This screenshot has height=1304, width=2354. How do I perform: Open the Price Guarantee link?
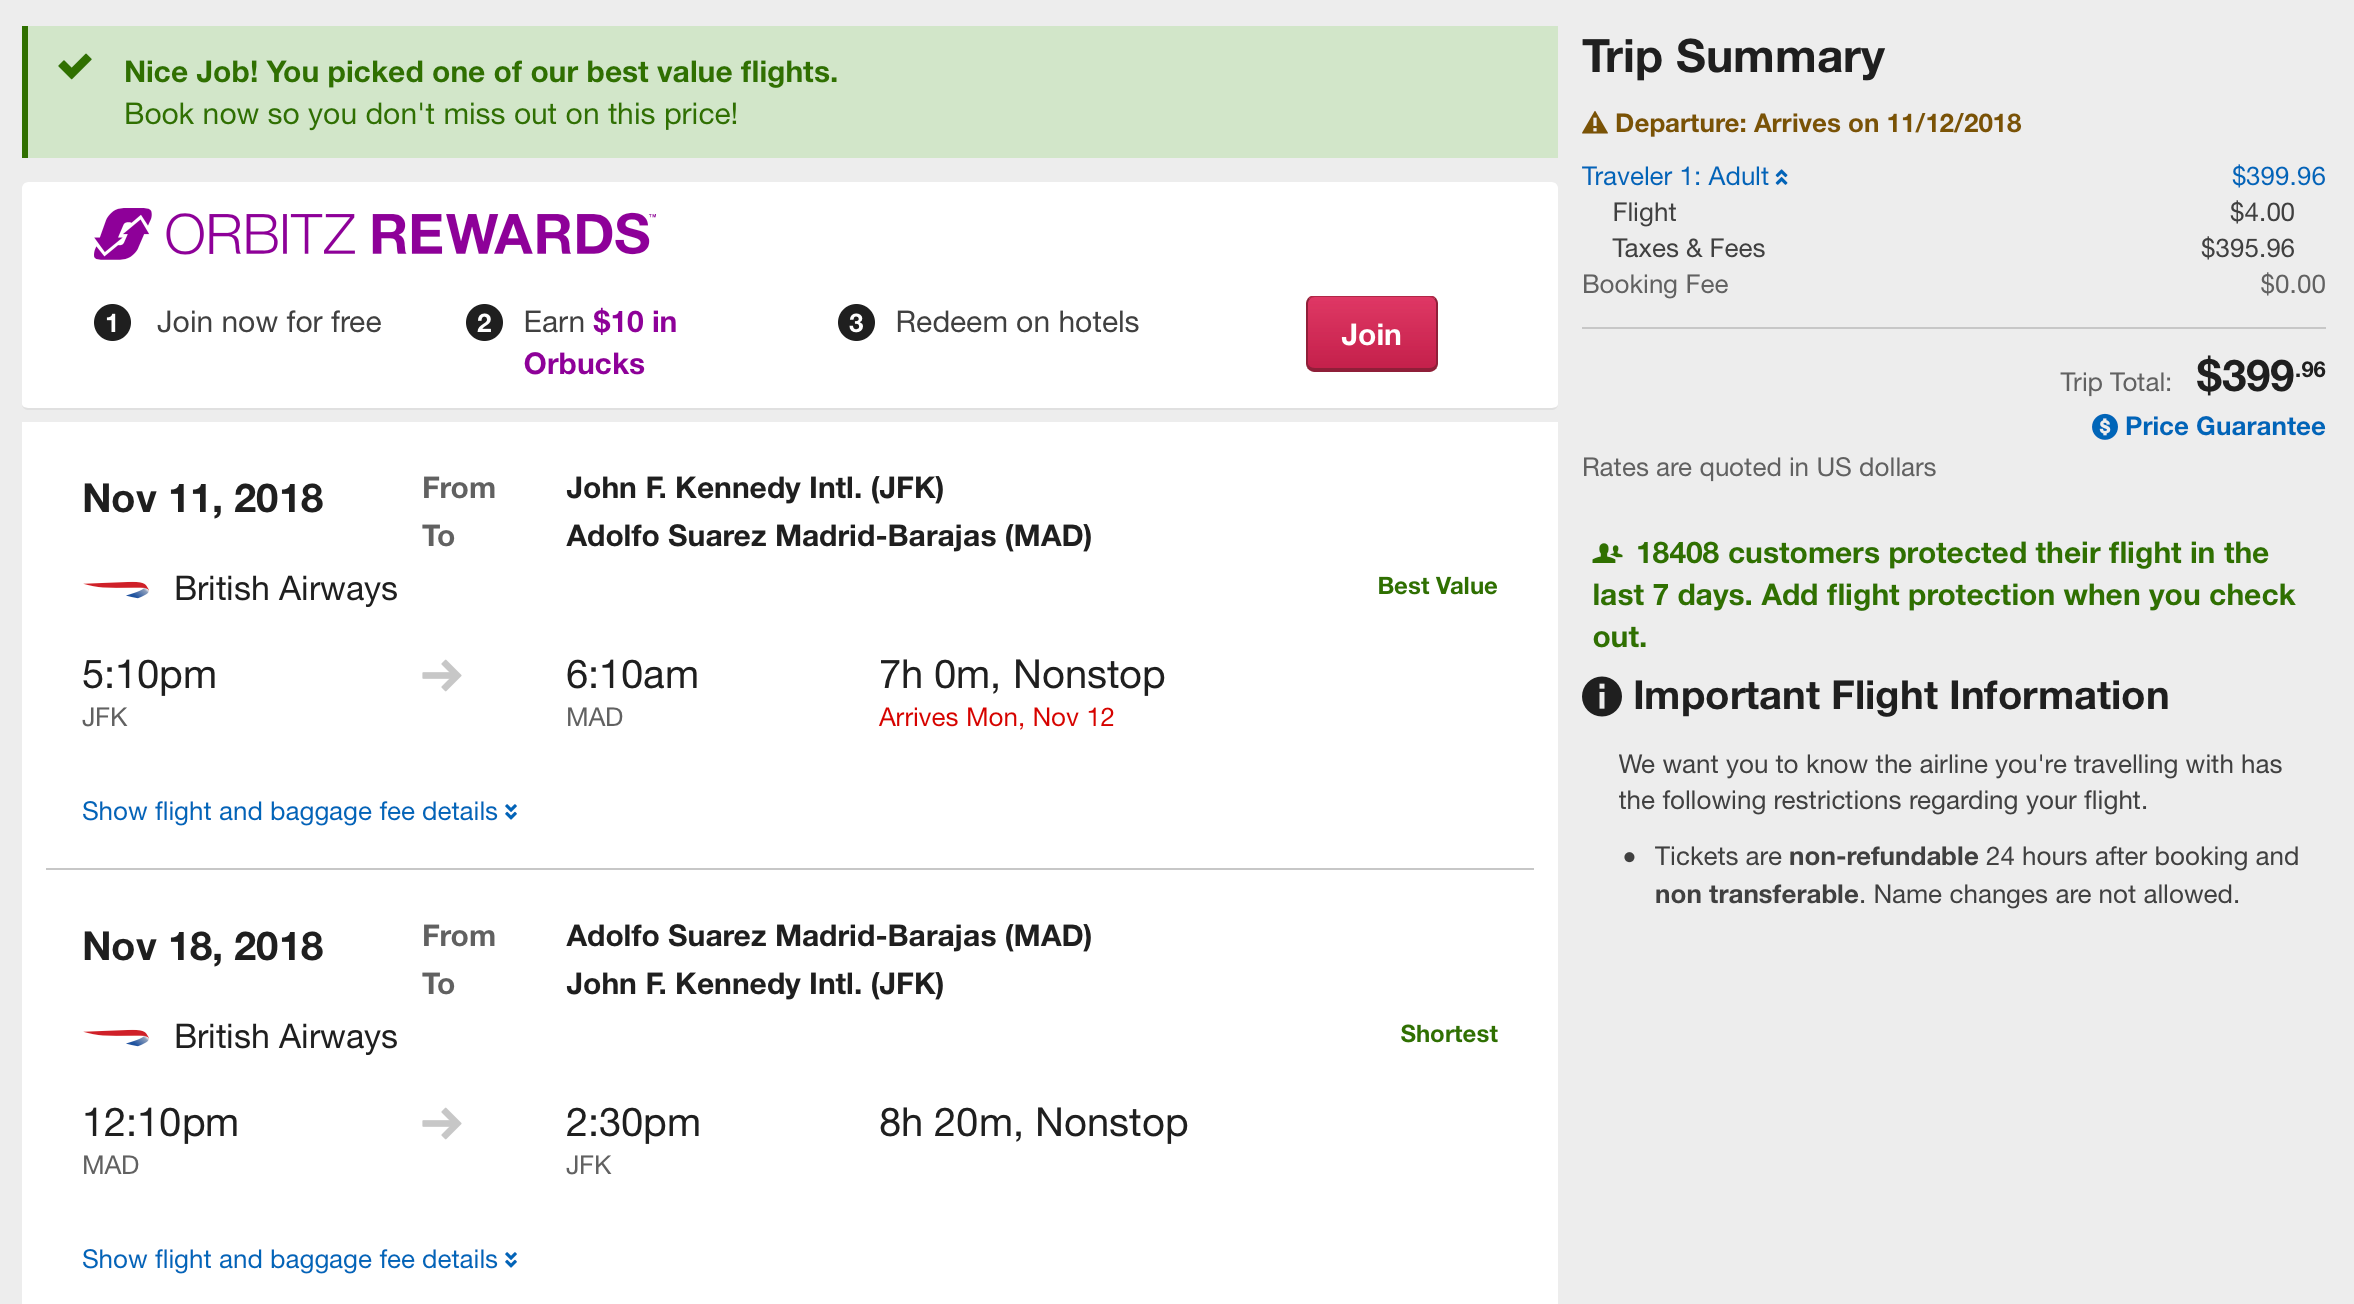pyautogui.click(x=2223, y=427)
